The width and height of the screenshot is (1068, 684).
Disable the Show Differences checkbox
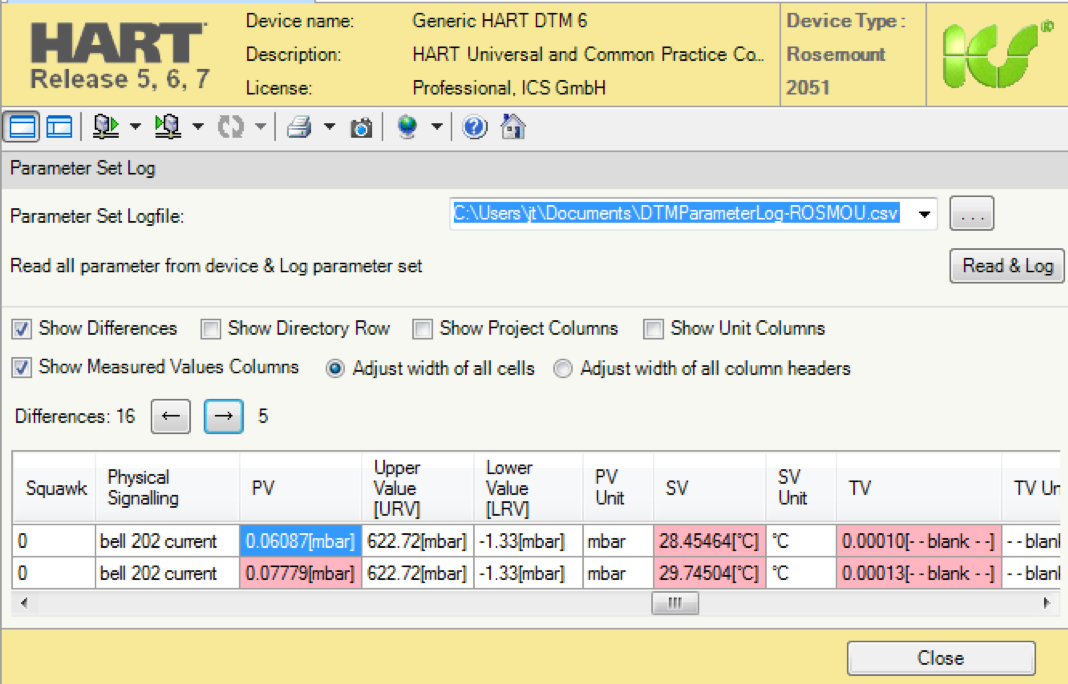[22, 328]
